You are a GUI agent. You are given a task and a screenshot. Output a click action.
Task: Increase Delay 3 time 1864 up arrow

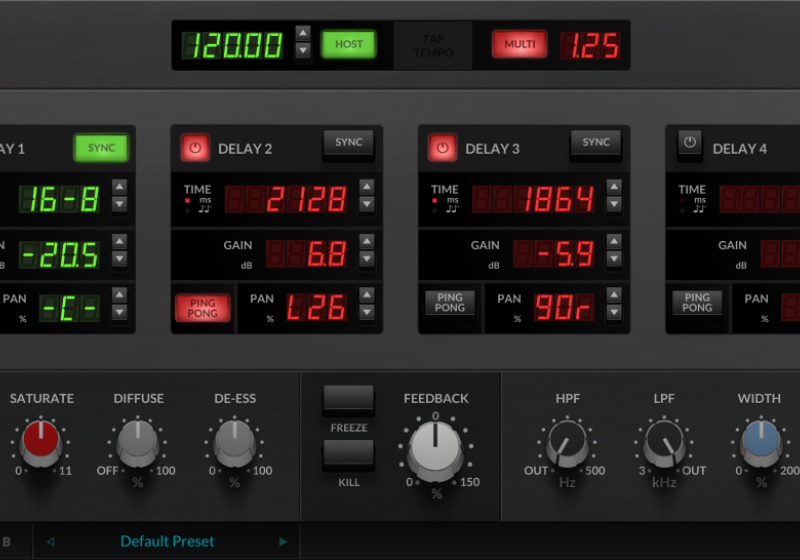(x=614, y=187)
